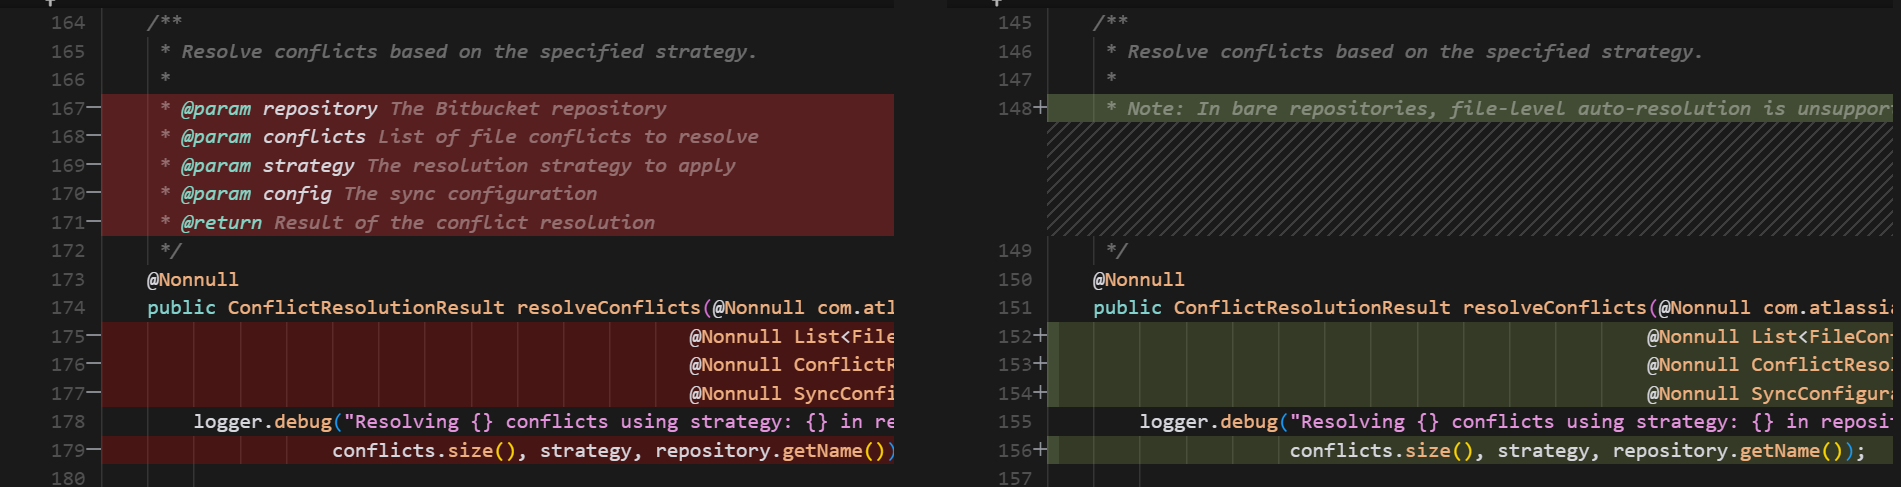
Task: Click '@Nonnull' annotation on left line 173
Action: point(193,279)
